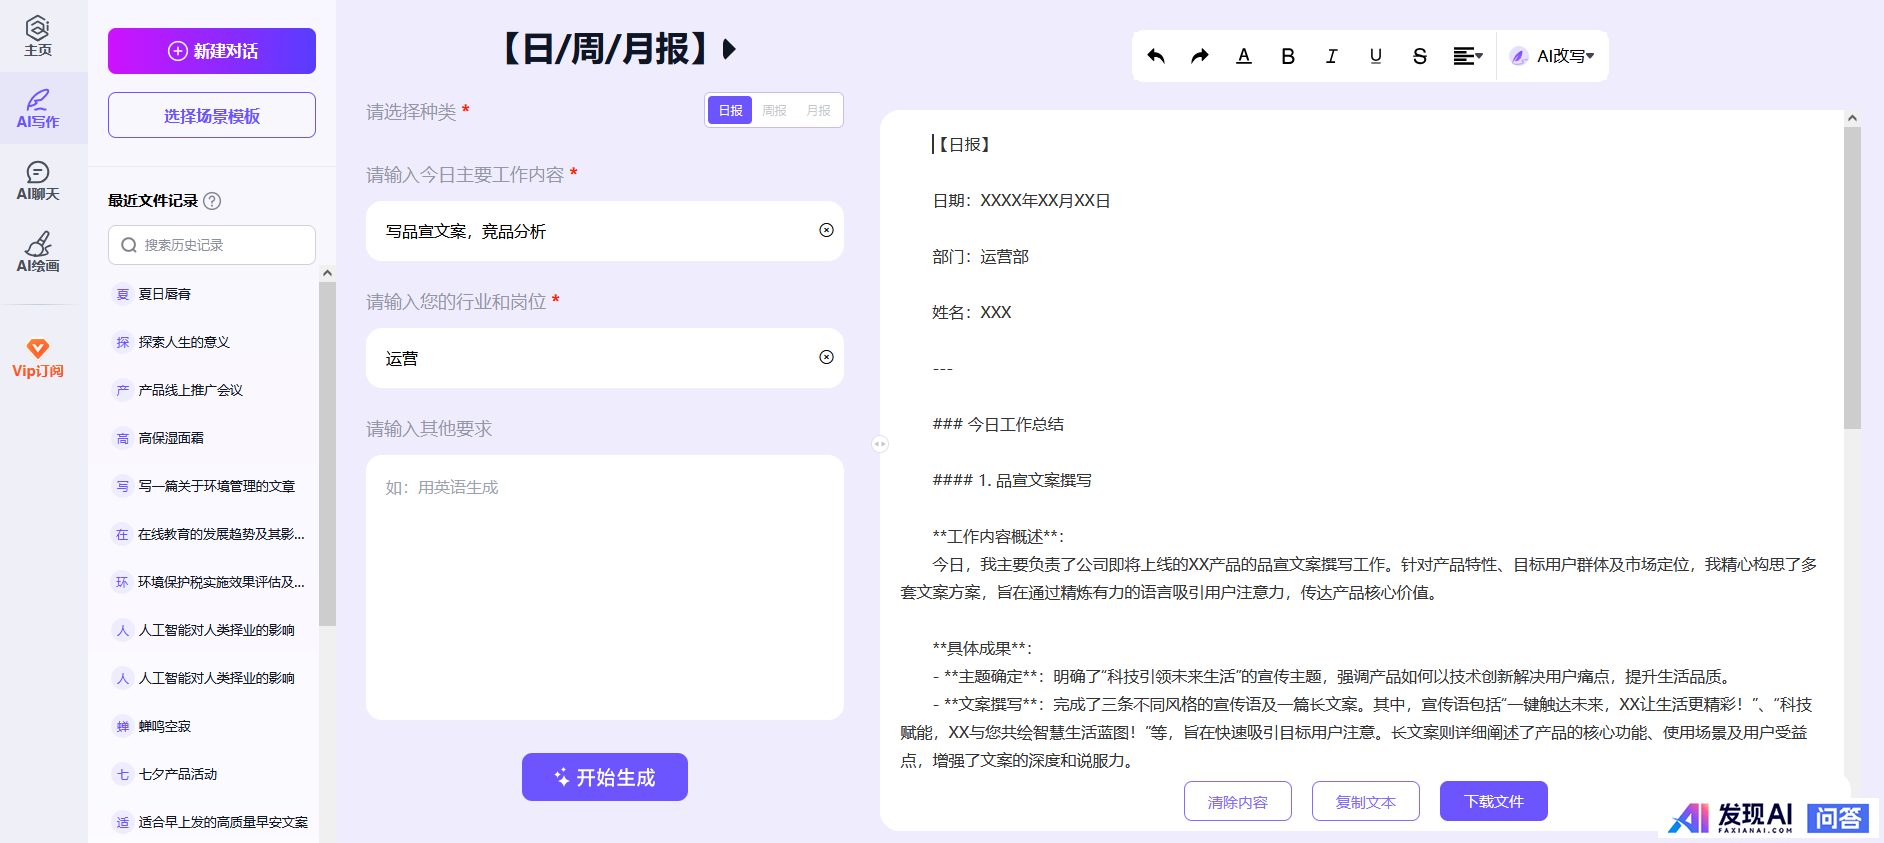Clear the main work content field
This screenshot has width=1884, height=843.
point(826,230)
